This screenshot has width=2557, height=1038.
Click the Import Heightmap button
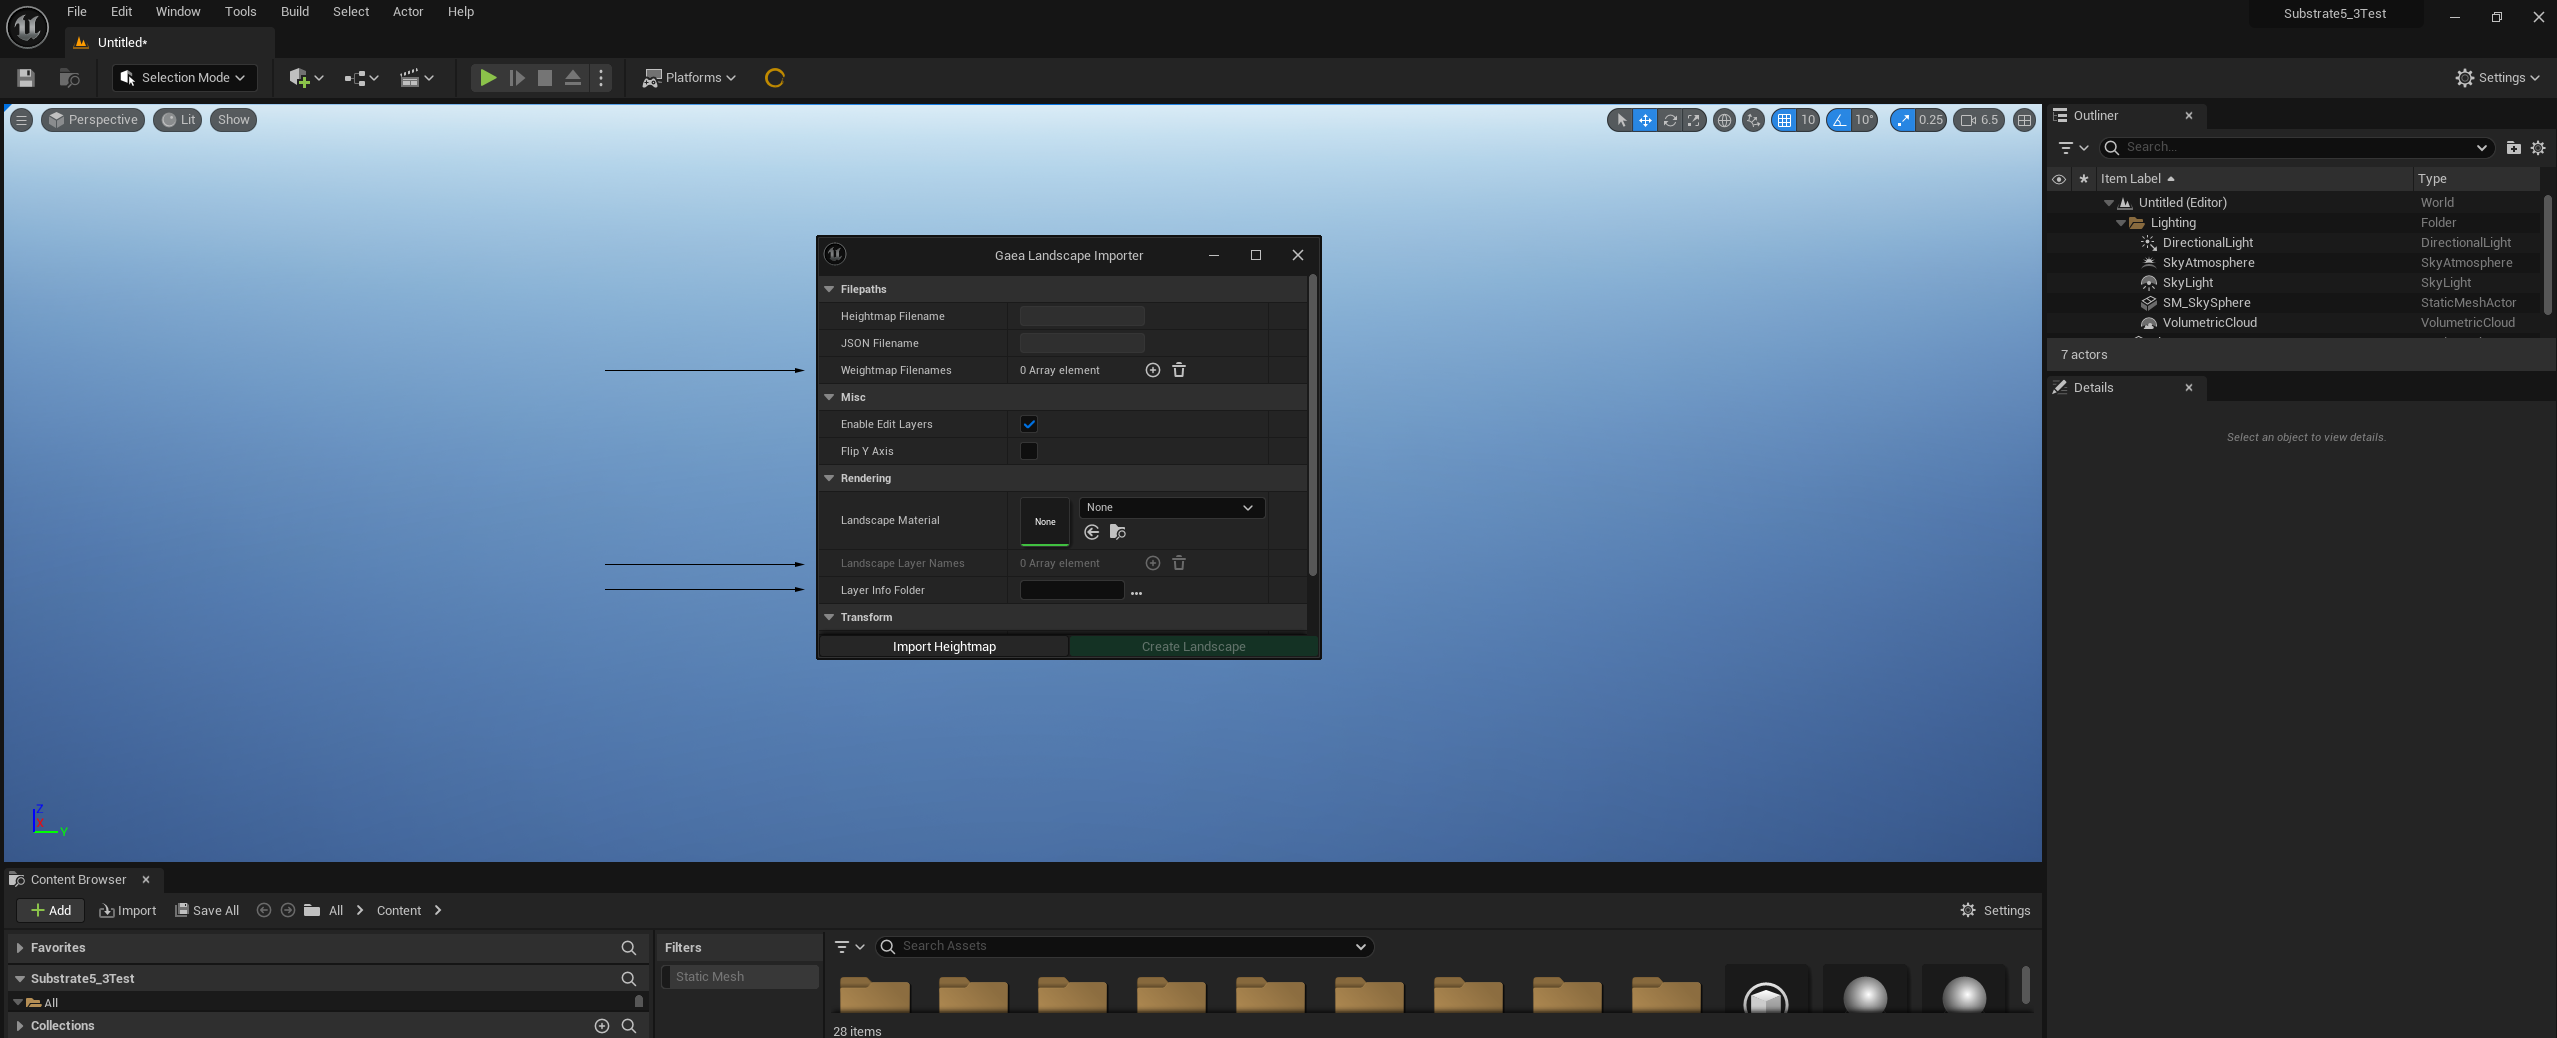(943, 647)
